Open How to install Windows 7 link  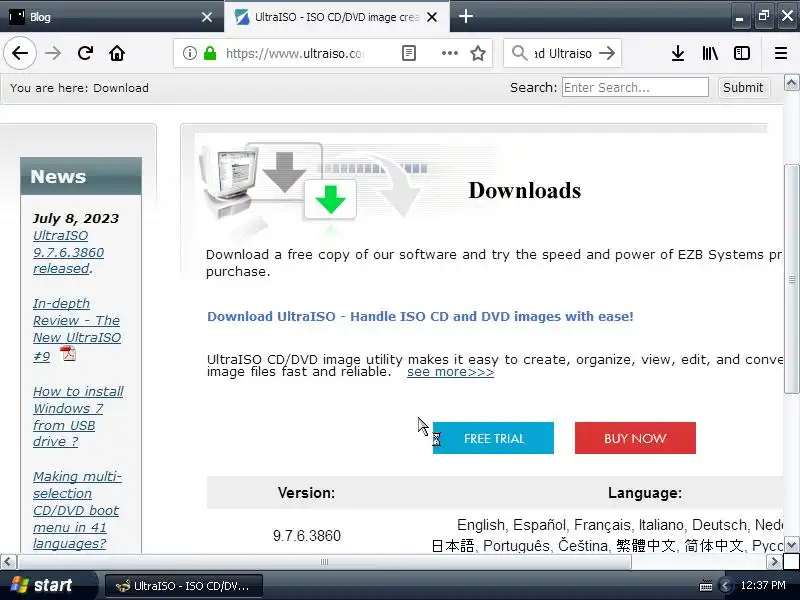pyautogui.click(x=78, y=416)
